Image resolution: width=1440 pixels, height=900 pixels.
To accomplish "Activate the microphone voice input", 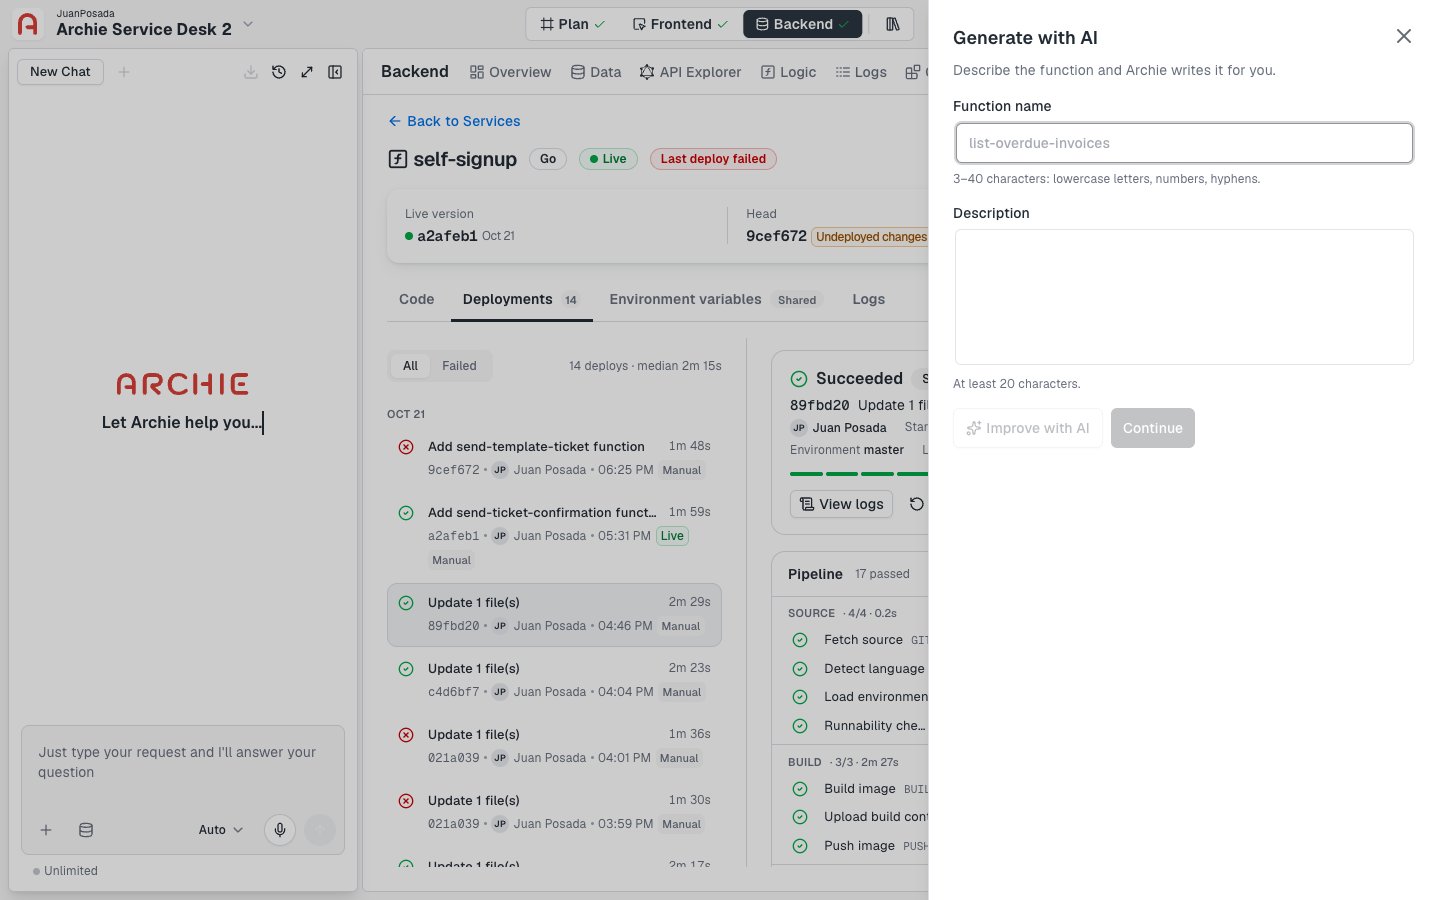I will pos(280,830).
